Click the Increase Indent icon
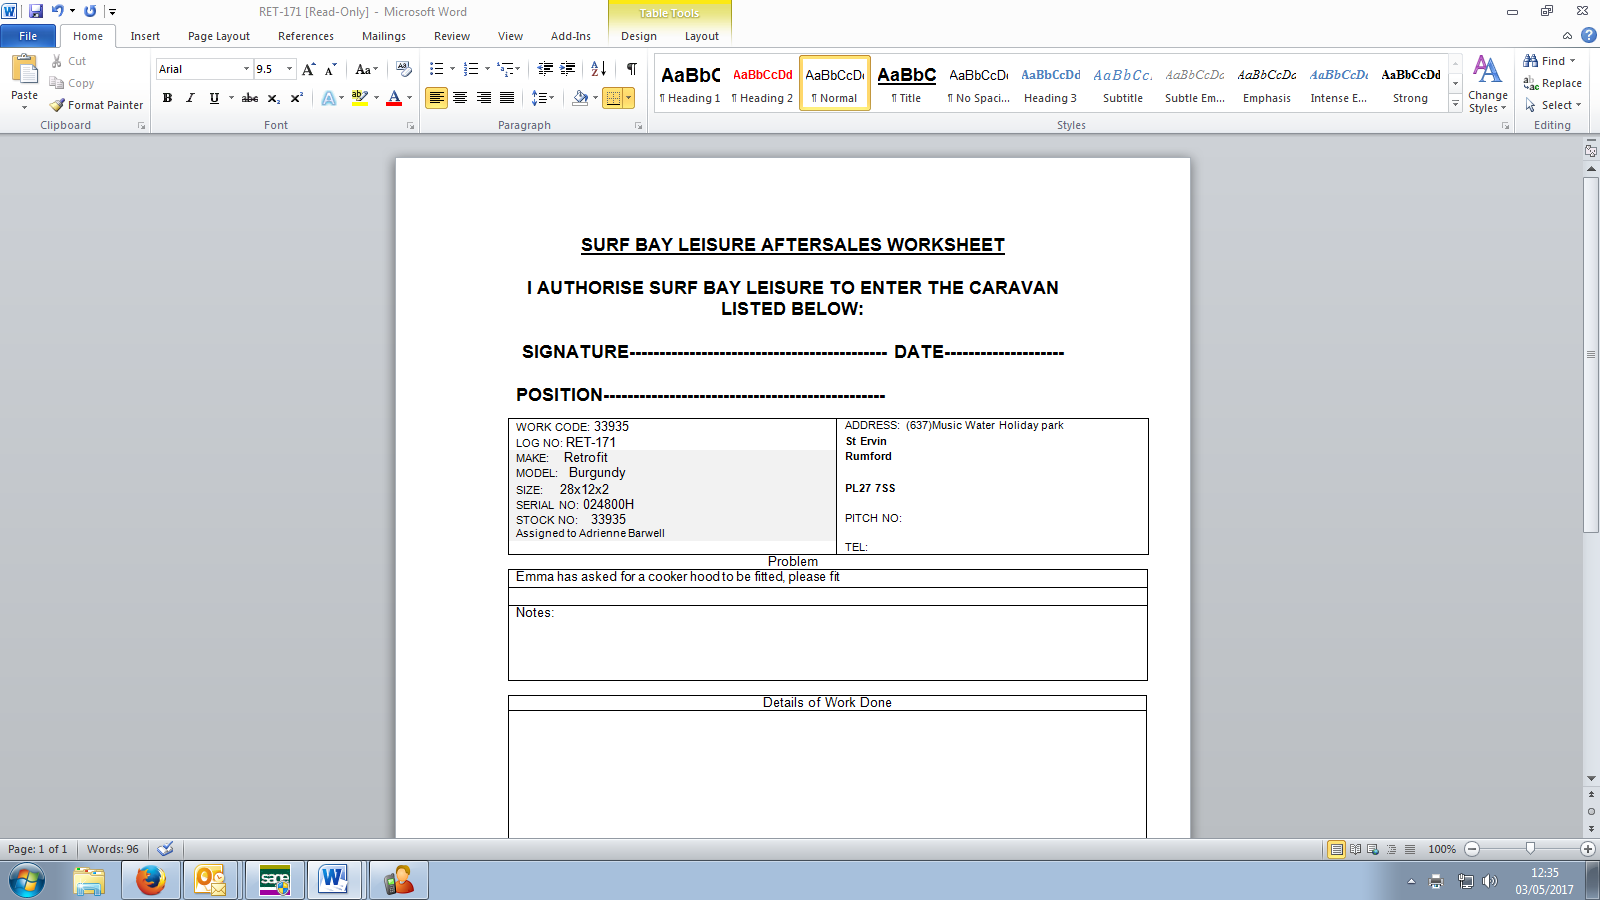This screenshot has height=900, width=1600. tap(568, 69)
